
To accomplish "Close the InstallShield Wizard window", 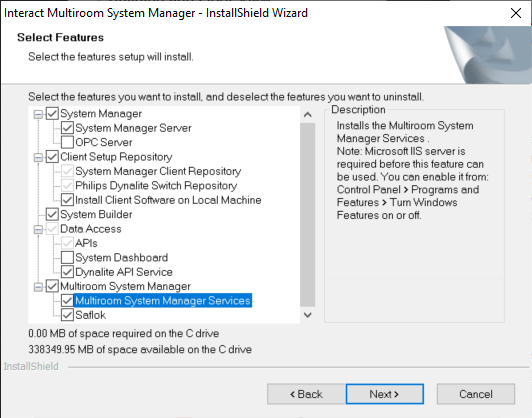I will (516, 13).
